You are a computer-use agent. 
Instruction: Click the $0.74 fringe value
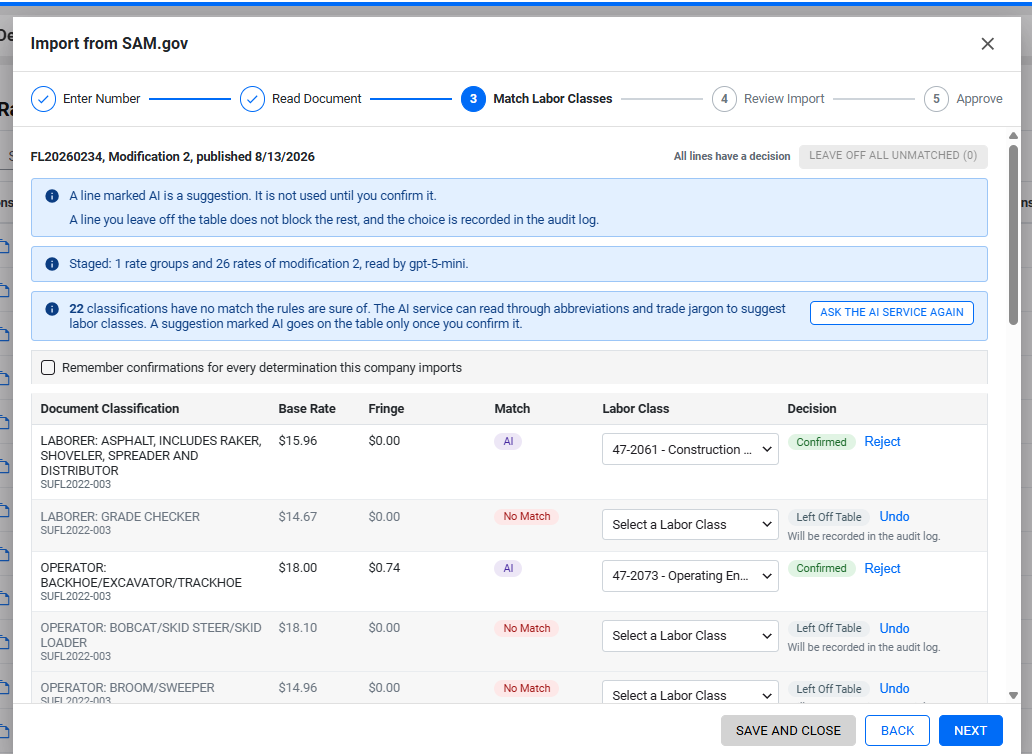(x=384, y=568)
